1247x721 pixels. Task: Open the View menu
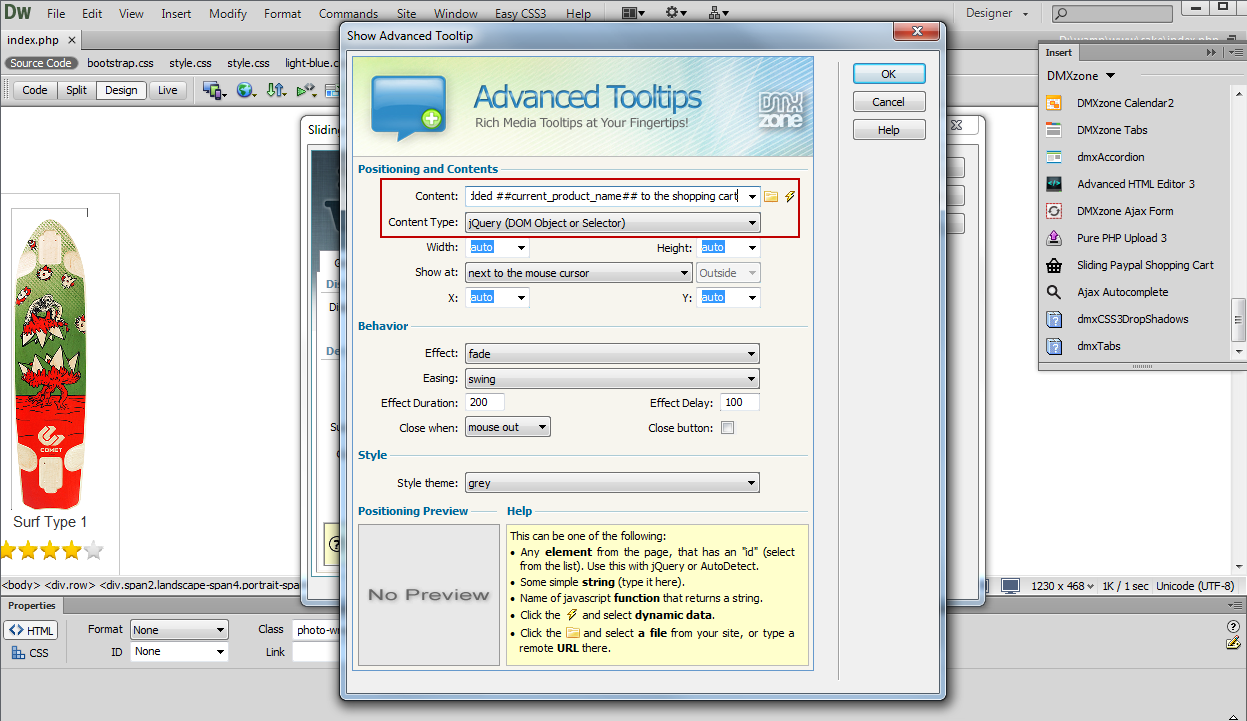pos(131,14)
